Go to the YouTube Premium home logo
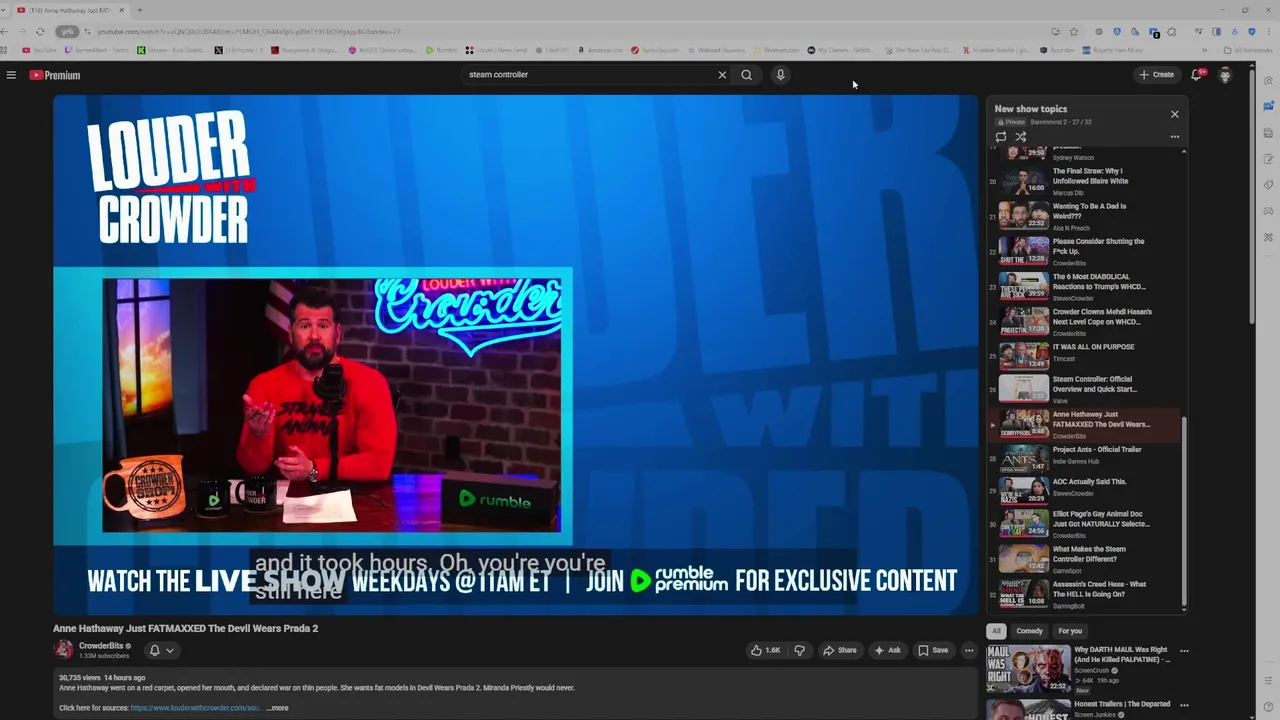1280x720 pixels. (54, 75)
